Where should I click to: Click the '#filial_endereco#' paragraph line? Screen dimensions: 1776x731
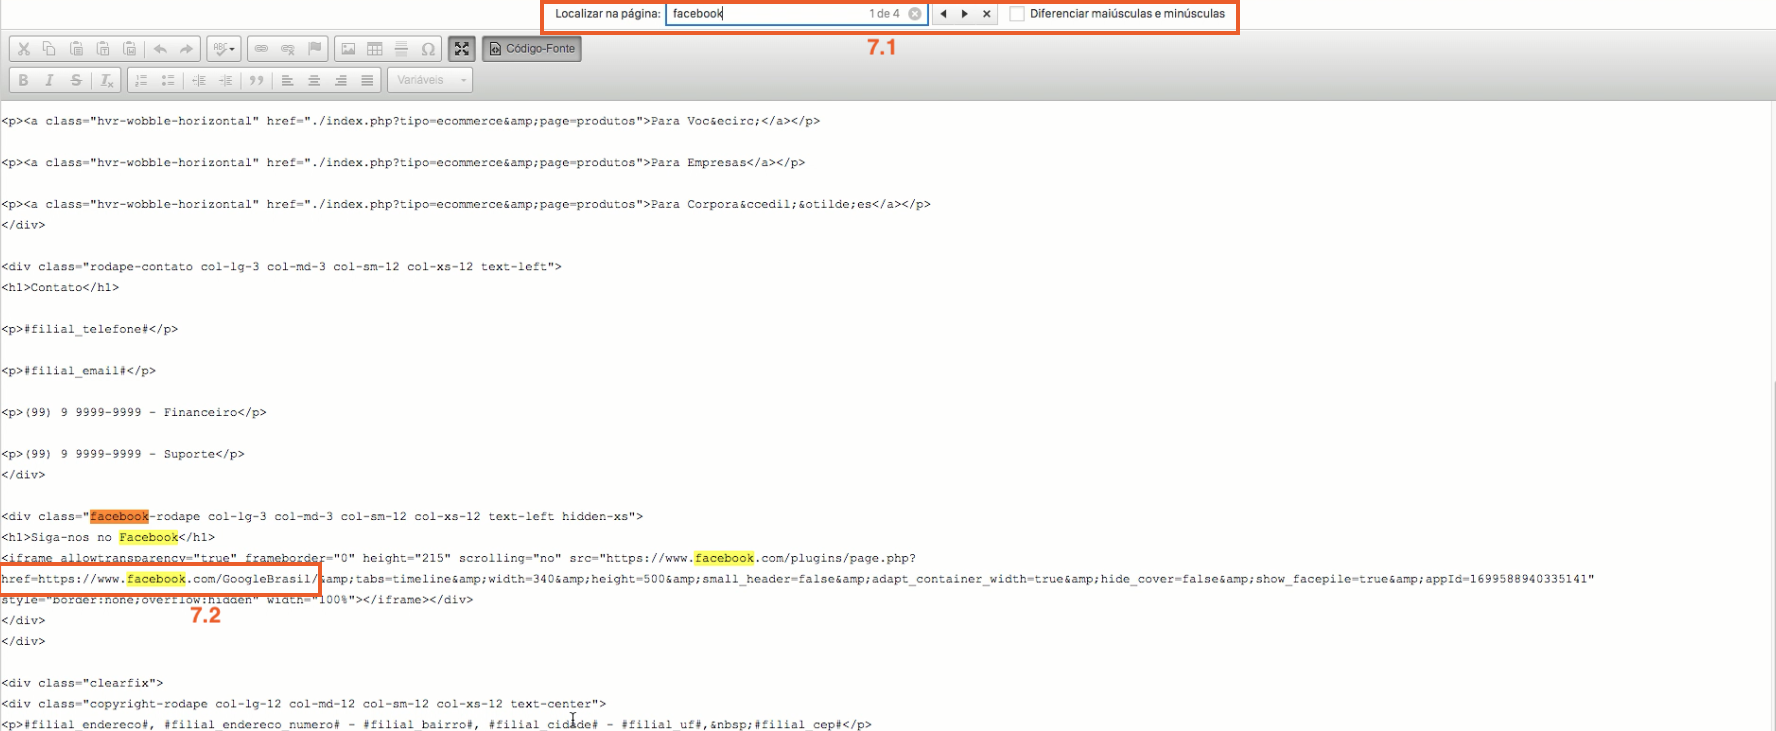[437, 725]
